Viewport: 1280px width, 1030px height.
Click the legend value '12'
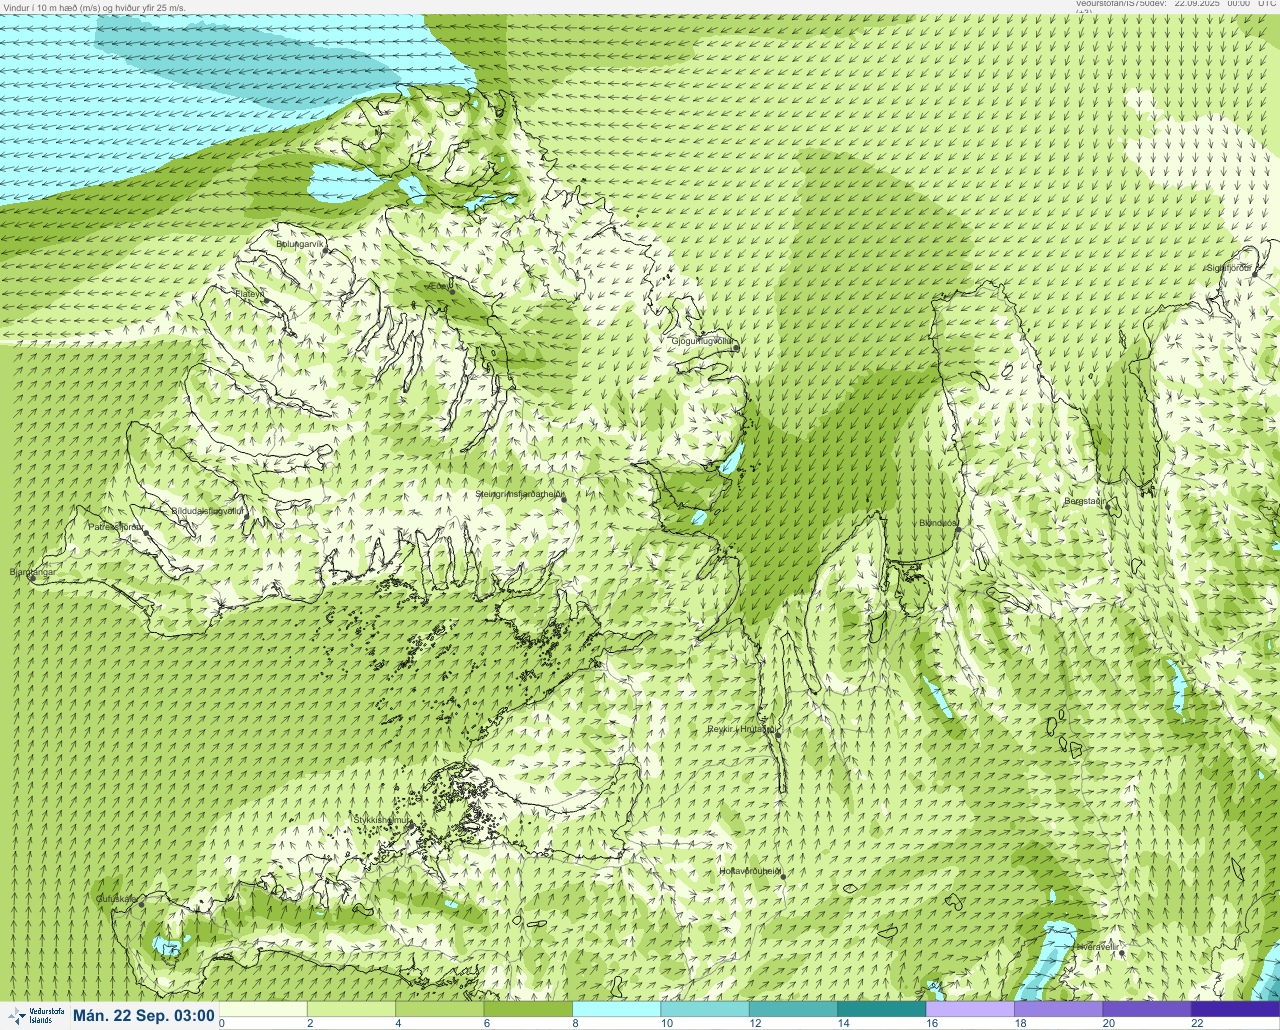tap(754, 1024)
